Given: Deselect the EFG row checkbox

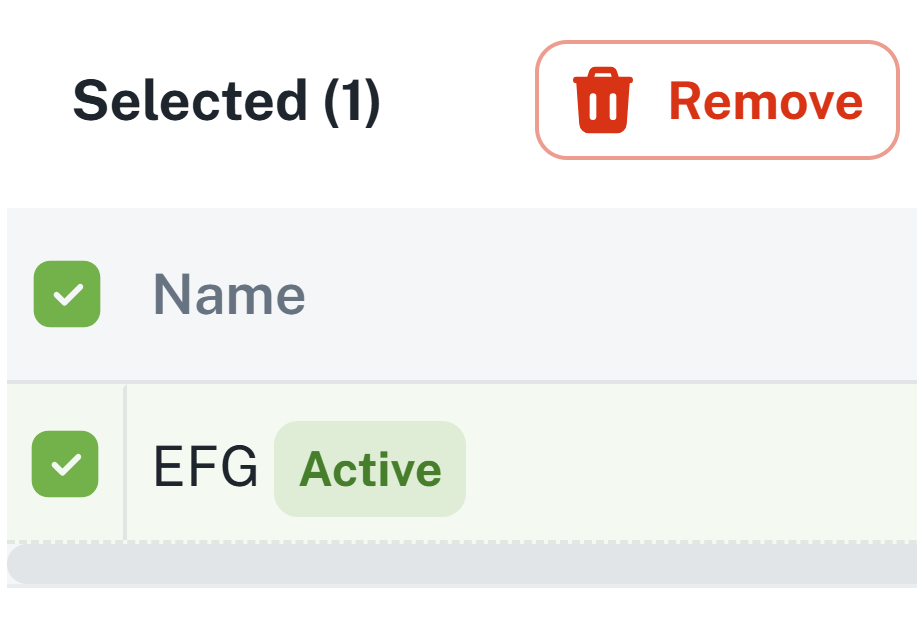Looking at the screenshot, I should tap(66, 464).
